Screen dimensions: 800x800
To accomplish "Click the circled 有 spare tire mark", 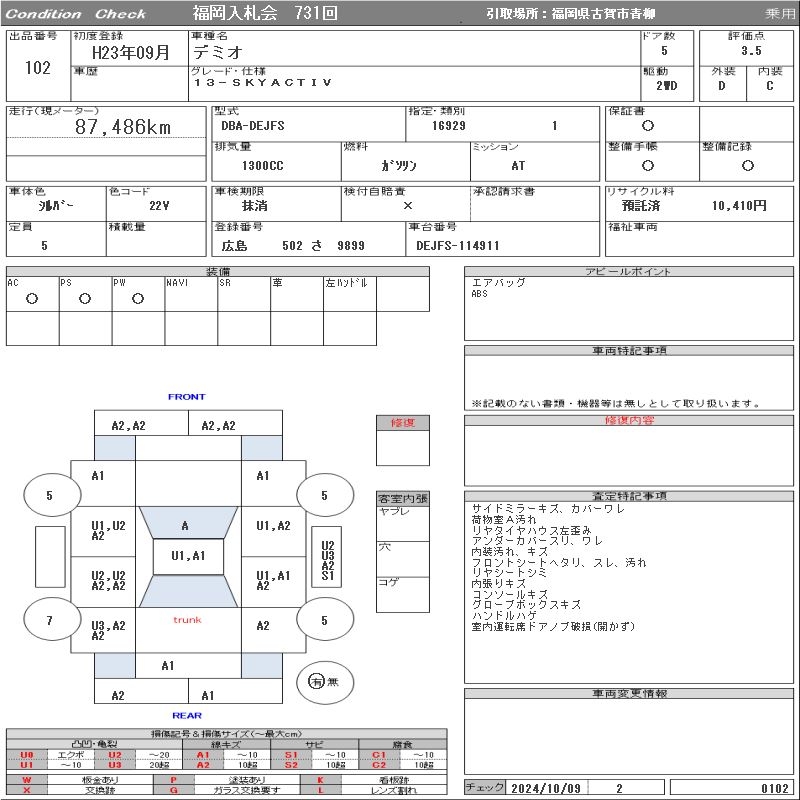I will pos(316,681).
